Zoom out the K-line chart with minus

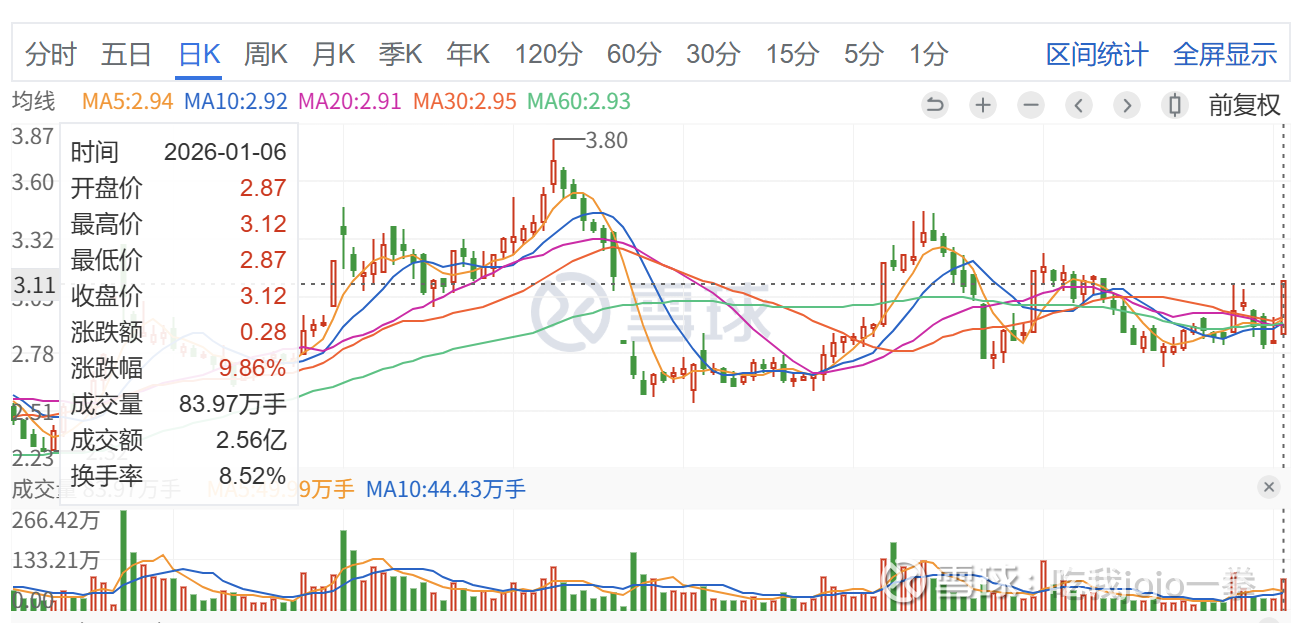coord(1031,104)
